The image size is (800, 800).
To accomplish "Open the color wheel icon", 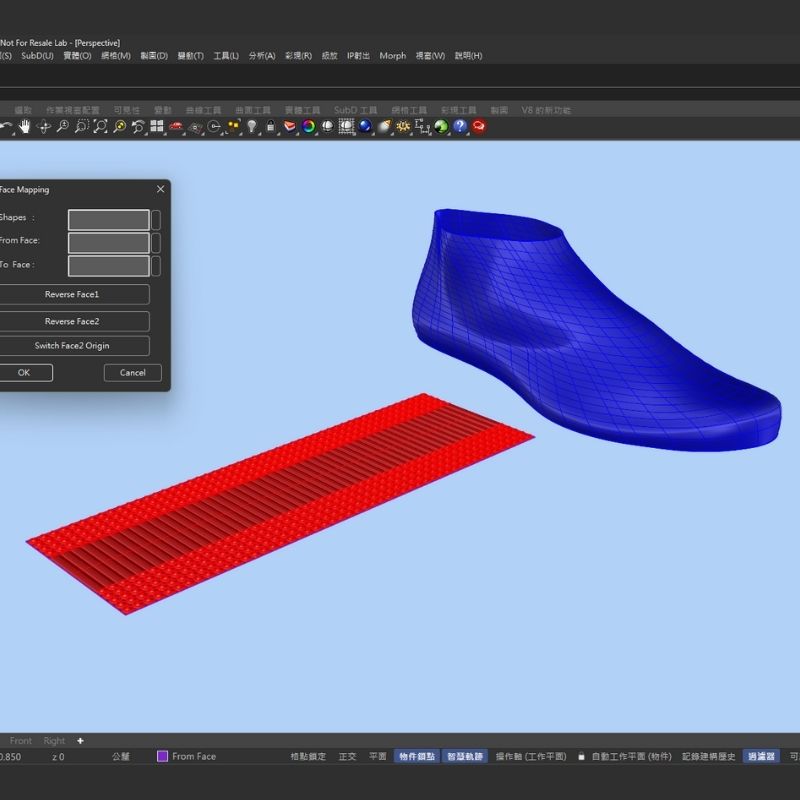I will (x=308, y=126).
